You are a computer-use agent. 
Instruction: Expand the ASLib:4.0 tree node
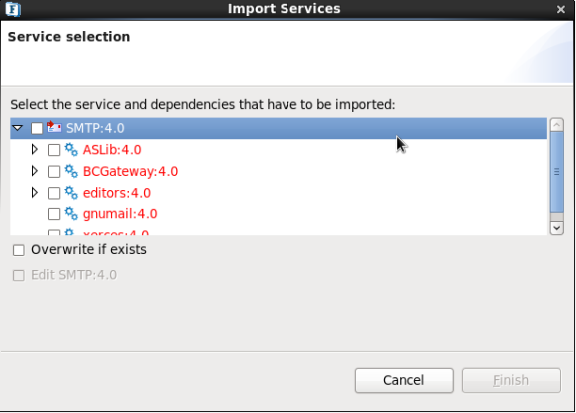point(35,149)
